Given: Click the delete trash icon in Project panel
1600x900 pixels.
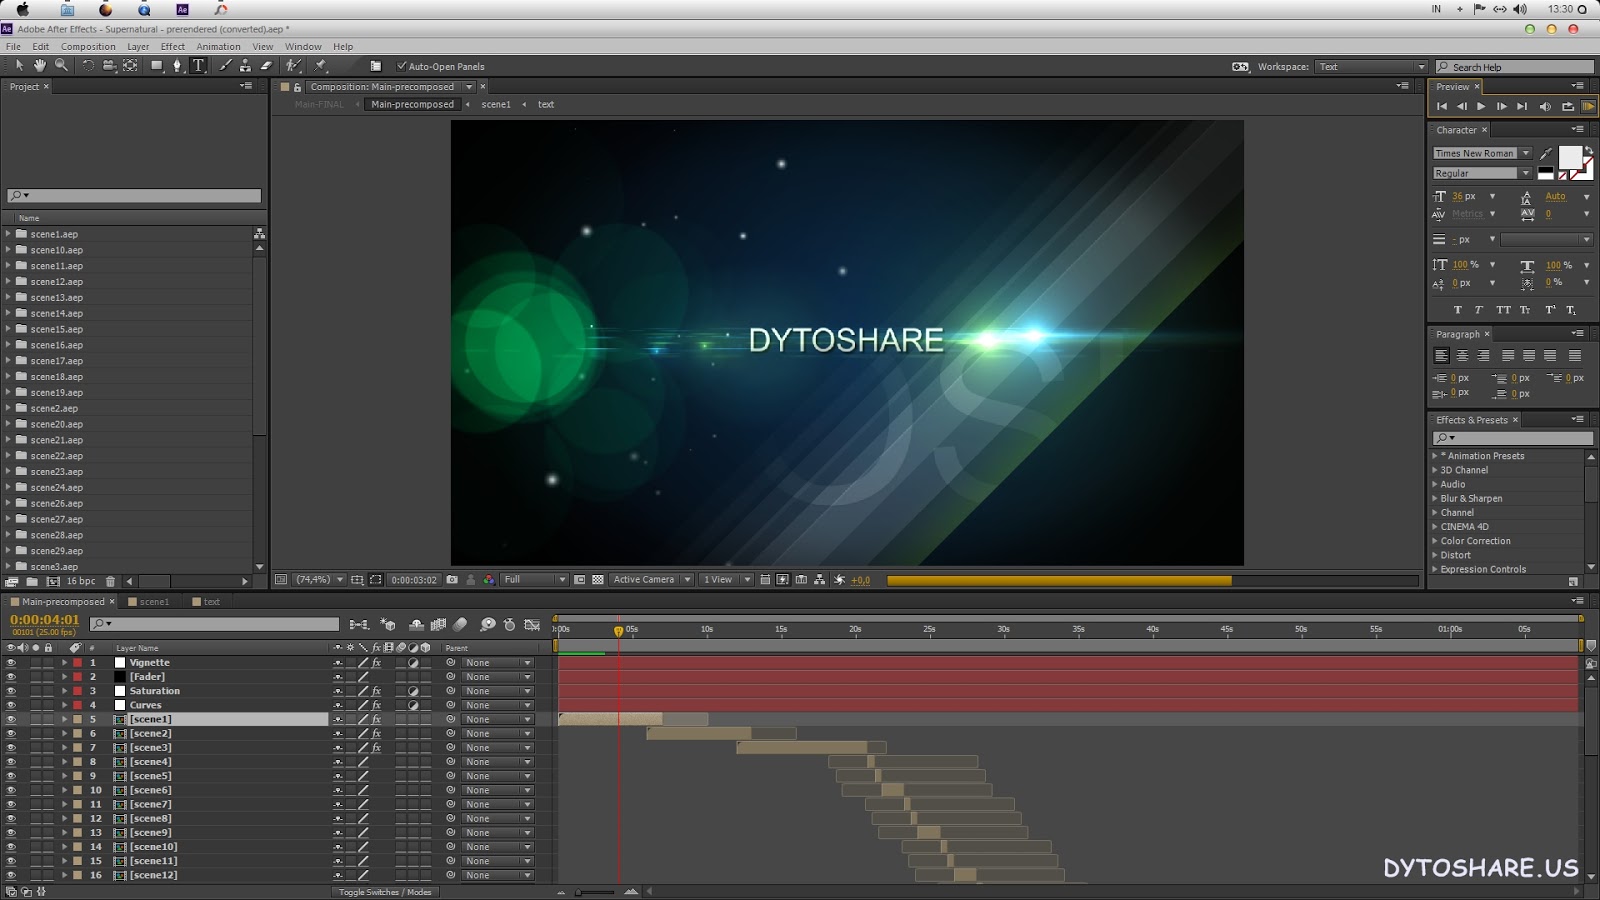Looking at the screenshot, I should 111,581.
